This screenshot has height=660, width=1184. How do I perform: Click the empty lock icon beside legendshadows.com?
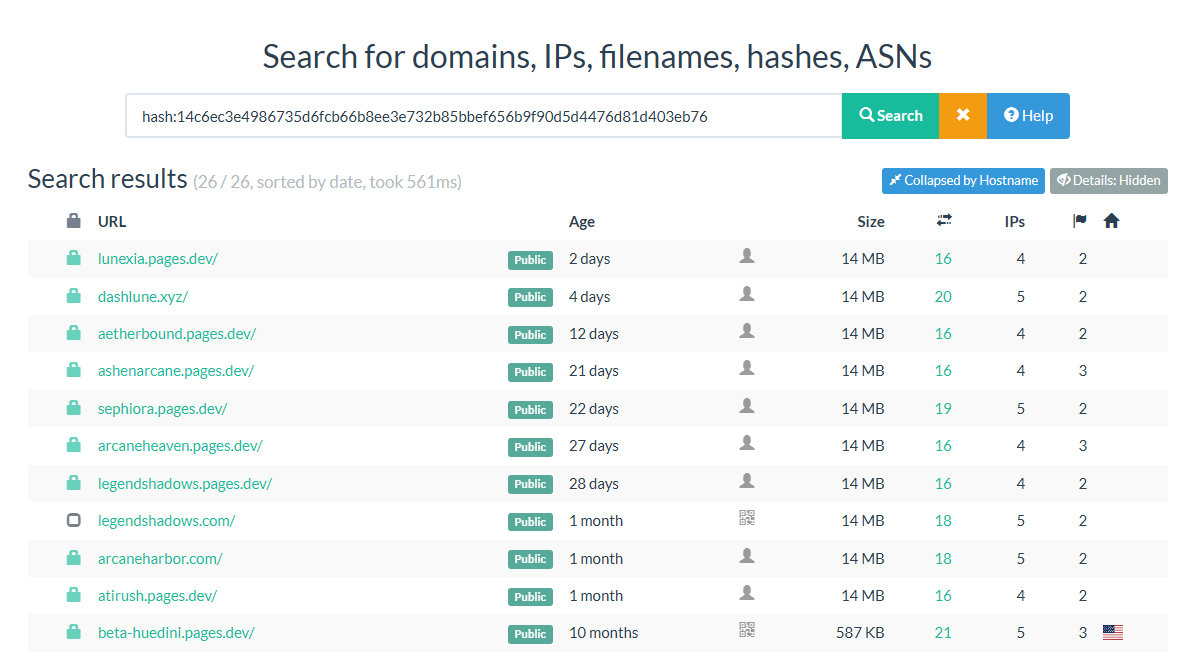pos(73,520)
